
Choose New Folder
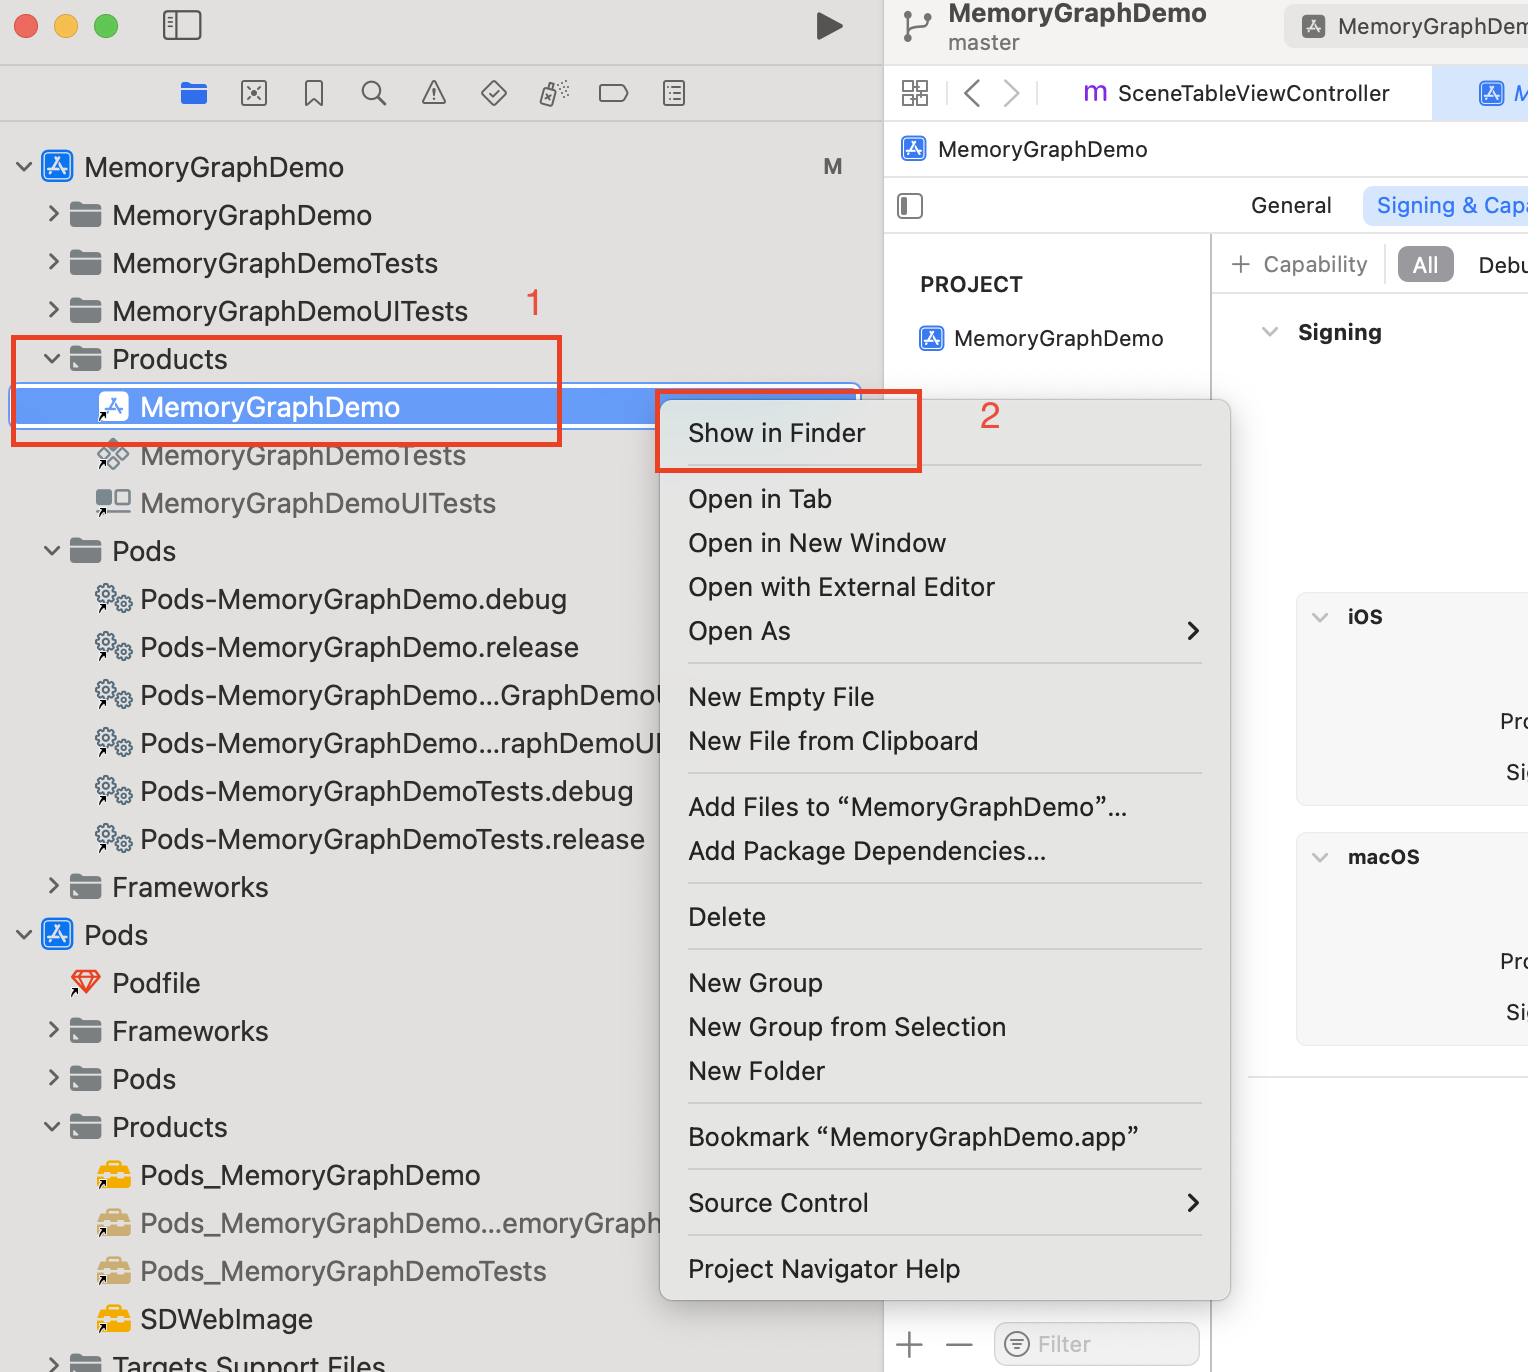click(756, 1071)
